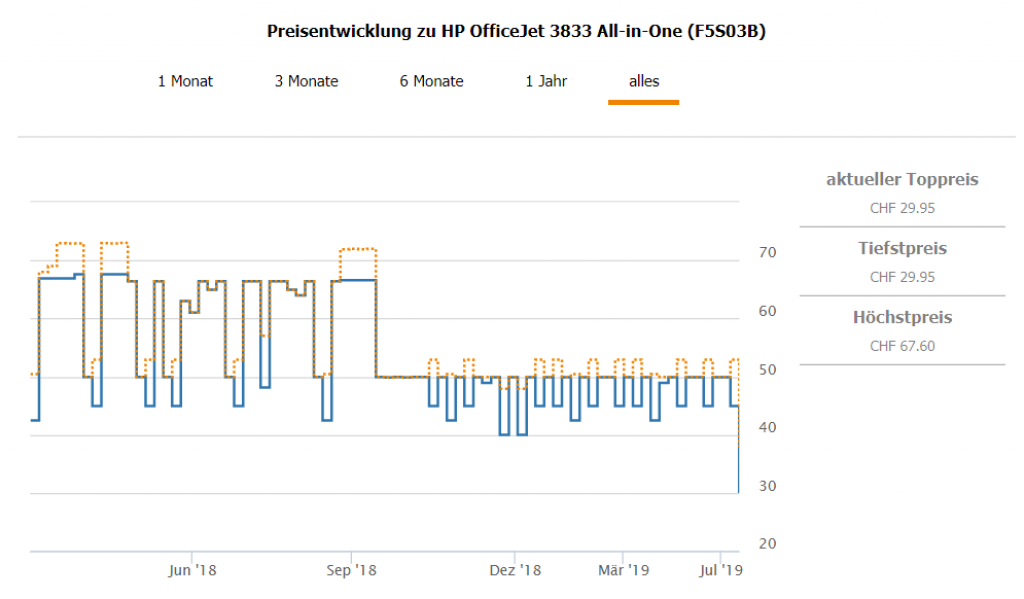The height and width of the screenshot is (599, 1024).
Task: Pick the "Mär '19" date marker
Action: pyautogui.click(x=624, y=570)
